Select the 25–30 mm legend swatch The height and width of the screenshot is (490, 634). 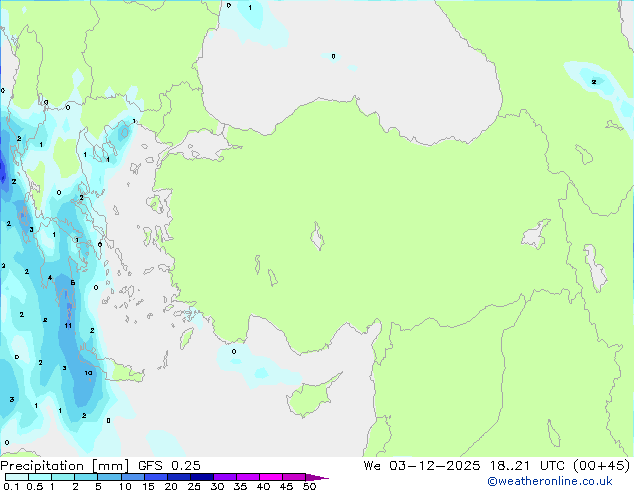[202, 477]
